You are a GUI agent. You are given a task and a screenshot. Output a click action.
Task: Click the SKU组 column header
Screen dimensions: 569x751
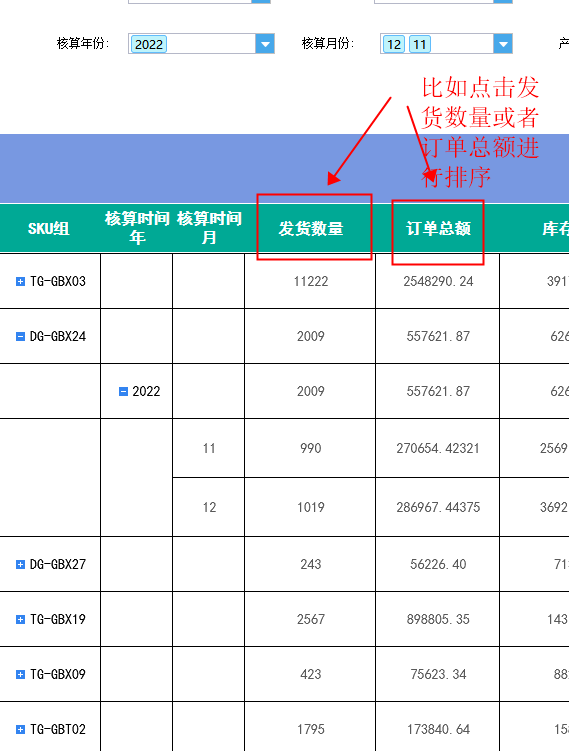tap(49, 228)
